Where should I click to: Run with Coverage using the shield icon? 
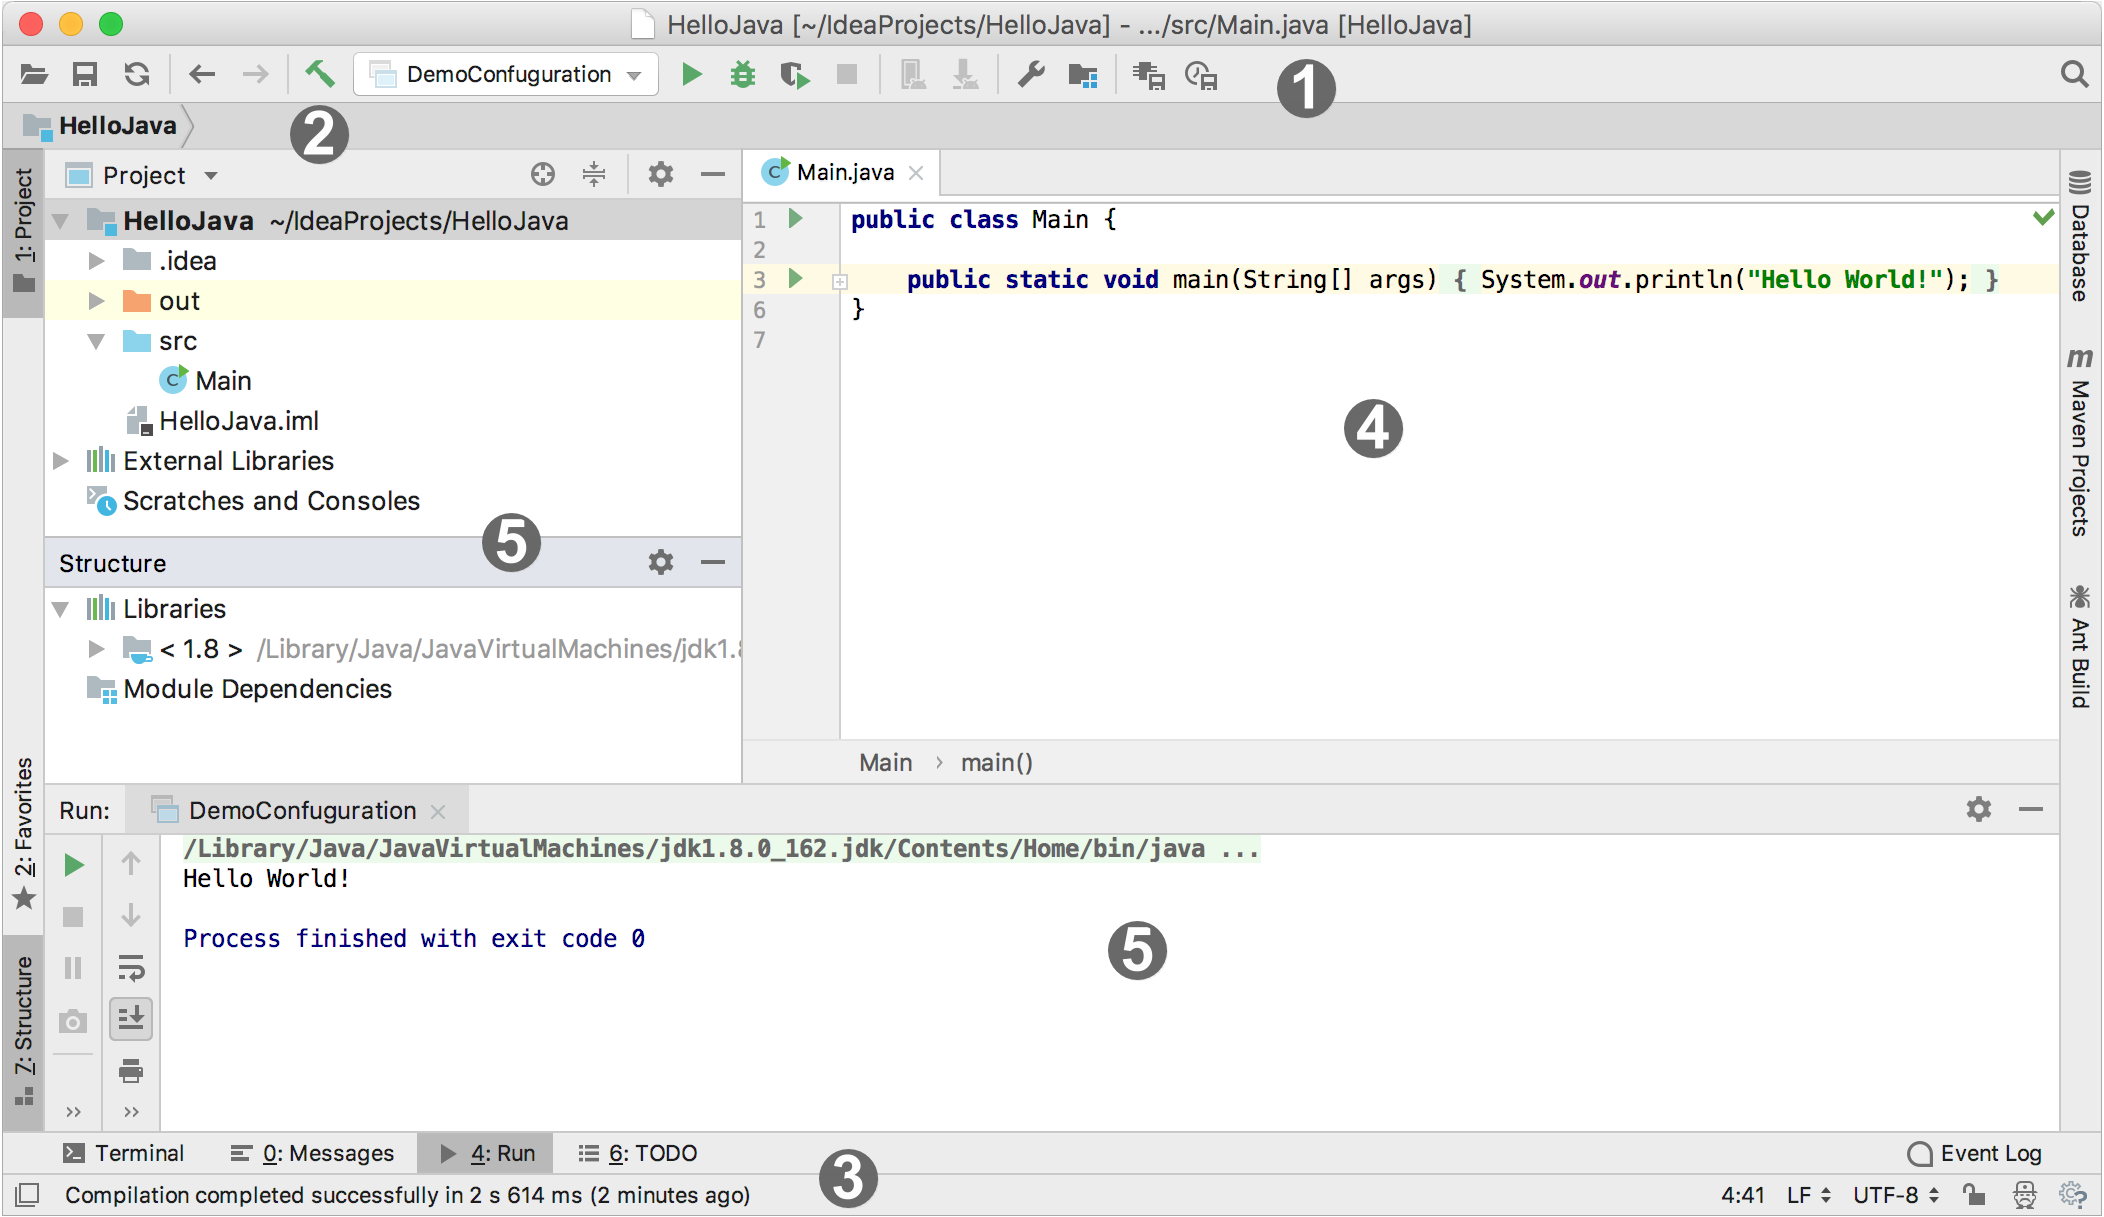tap(795, 75)
